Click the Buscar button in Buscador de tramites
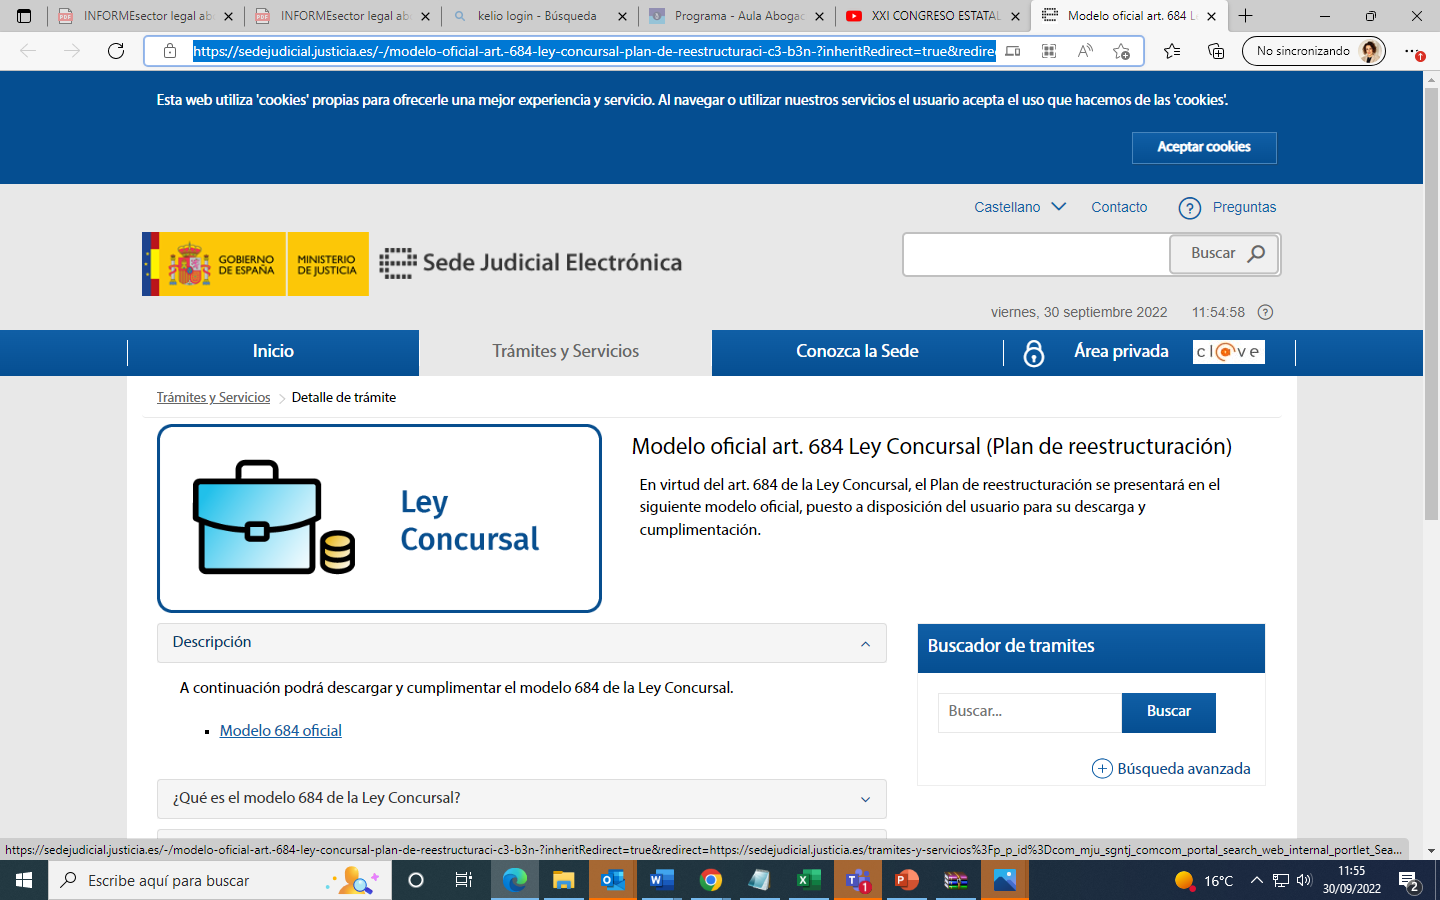1440x900 pixels. pyautogui.click(x=1168, y=712)
